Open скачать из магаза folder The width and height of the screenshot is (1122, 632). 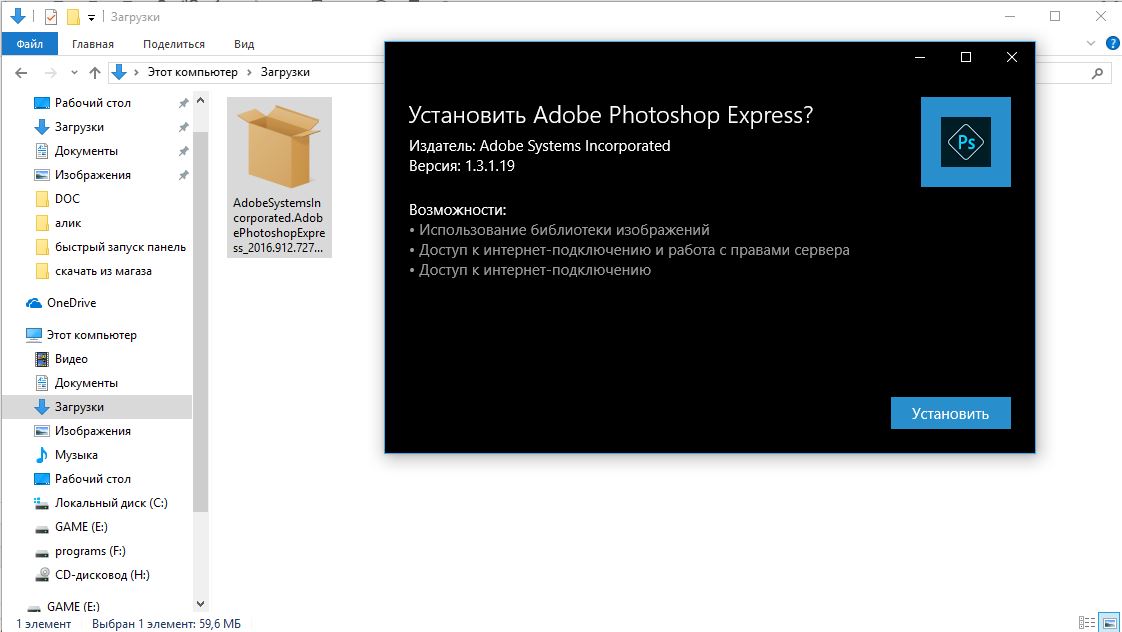click(x=103, y=271)
